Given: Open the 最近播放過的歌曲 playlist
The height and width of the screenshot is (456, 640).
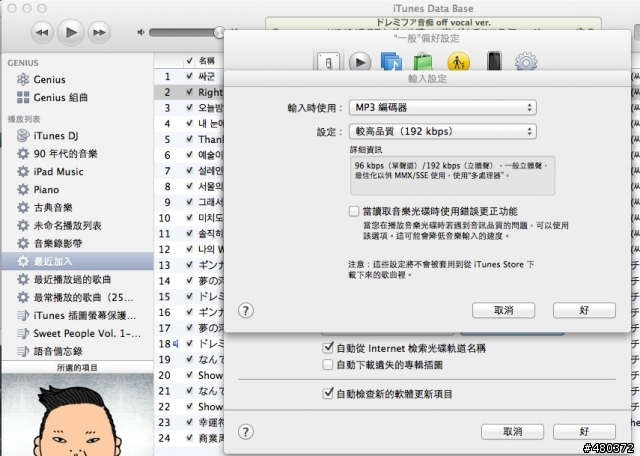Looking at the screenshot, I should point(78,279).
